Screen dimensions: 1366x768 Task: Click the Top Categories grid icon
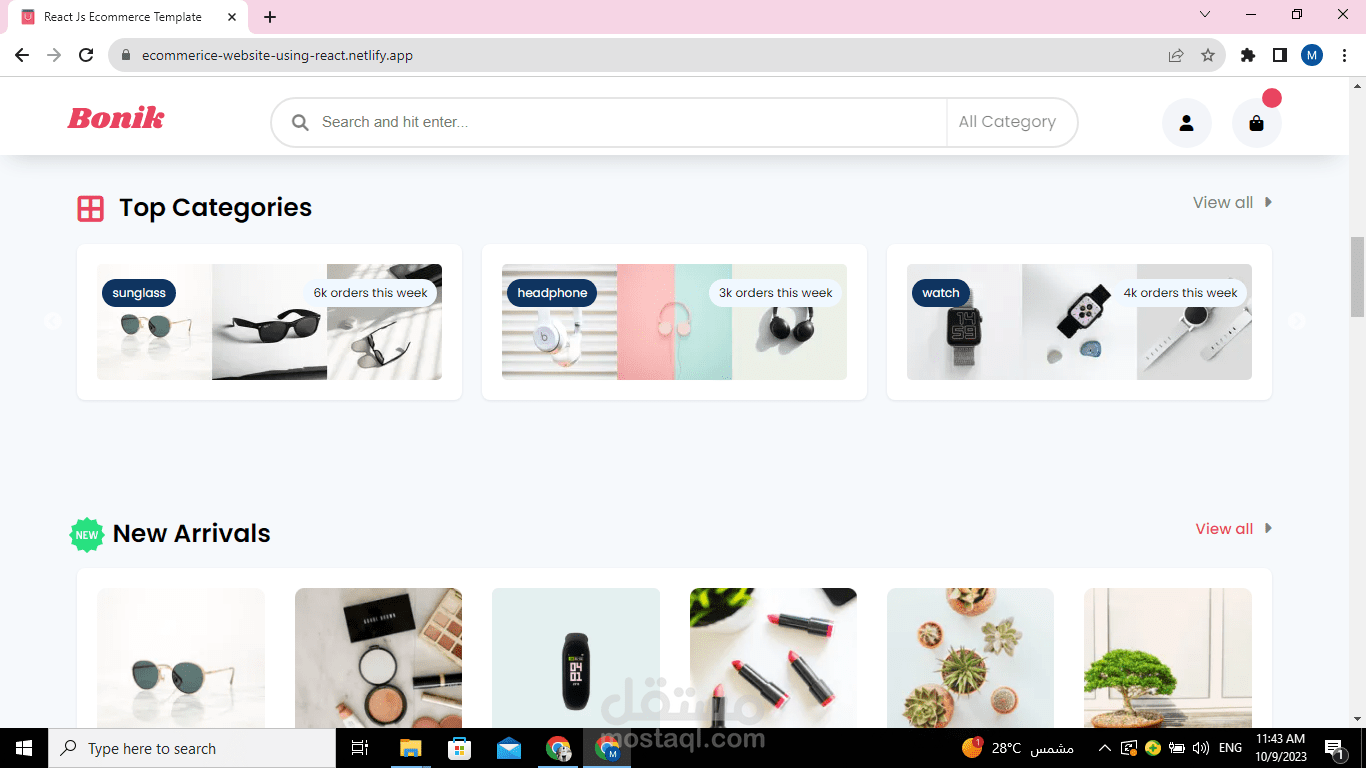tap(91, 208)
